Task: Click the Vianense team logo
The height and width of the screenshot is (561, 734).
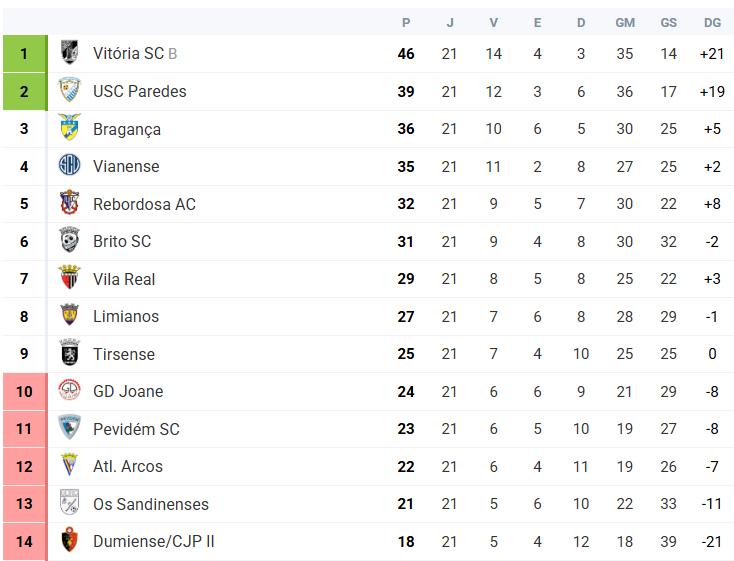Action: click(69, 166)
